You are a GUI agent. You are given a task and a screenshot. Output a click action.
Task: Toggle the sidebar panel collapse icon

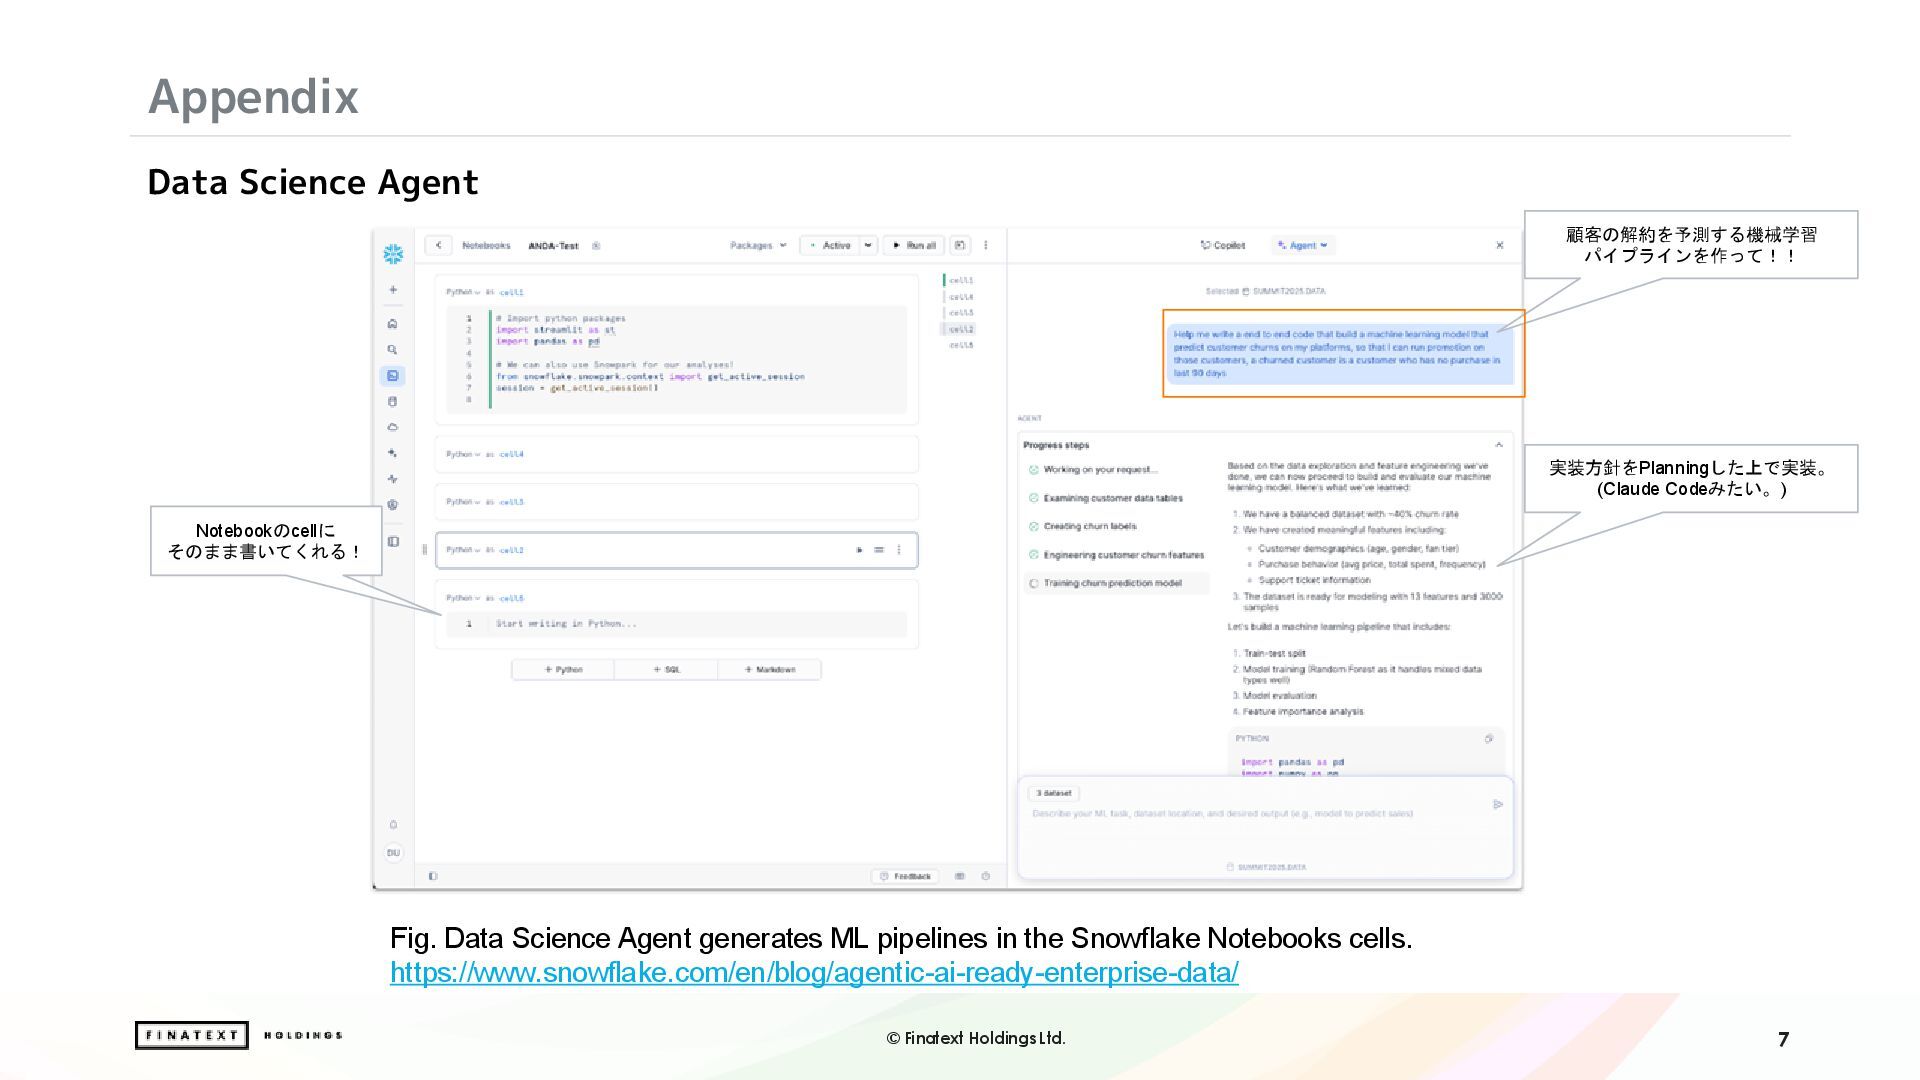[393, 542]
